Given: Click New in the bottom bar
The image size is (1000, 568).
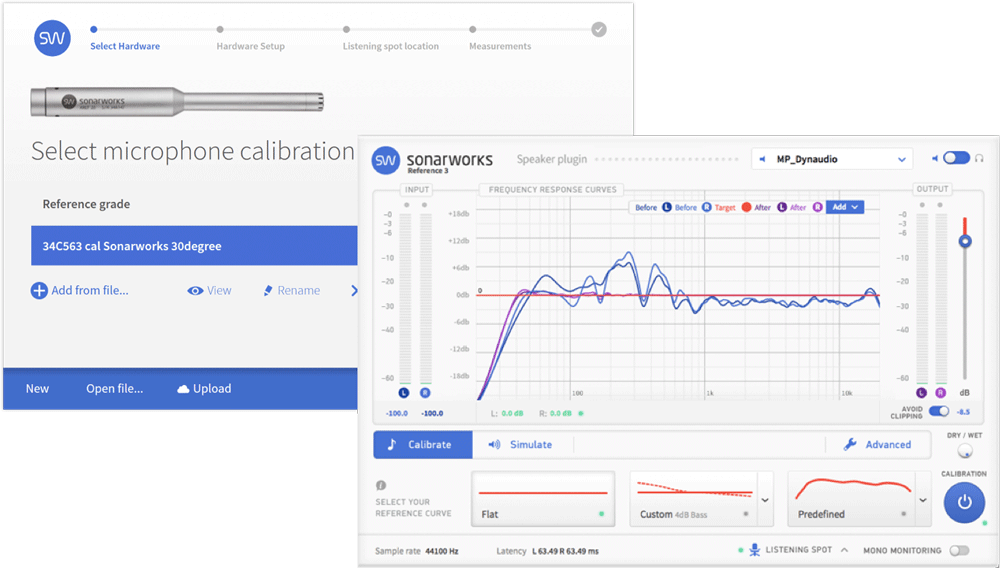Looking at the screenshot, I should click(x=37, y=388).
